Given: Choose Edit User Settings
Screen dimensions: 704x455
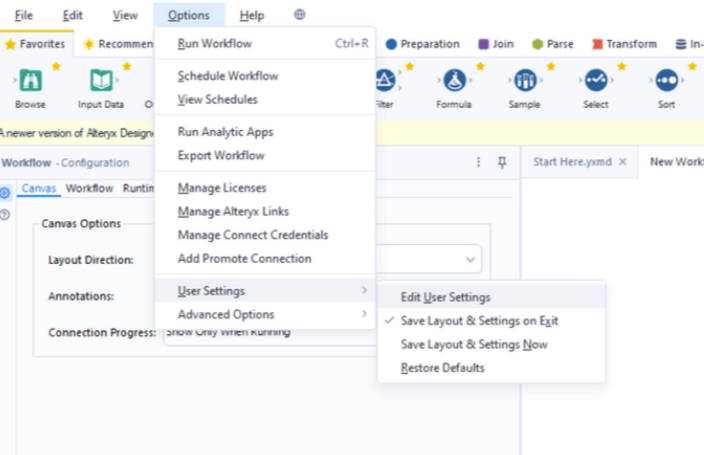Looking at the screenshot, I should (492, 297).
